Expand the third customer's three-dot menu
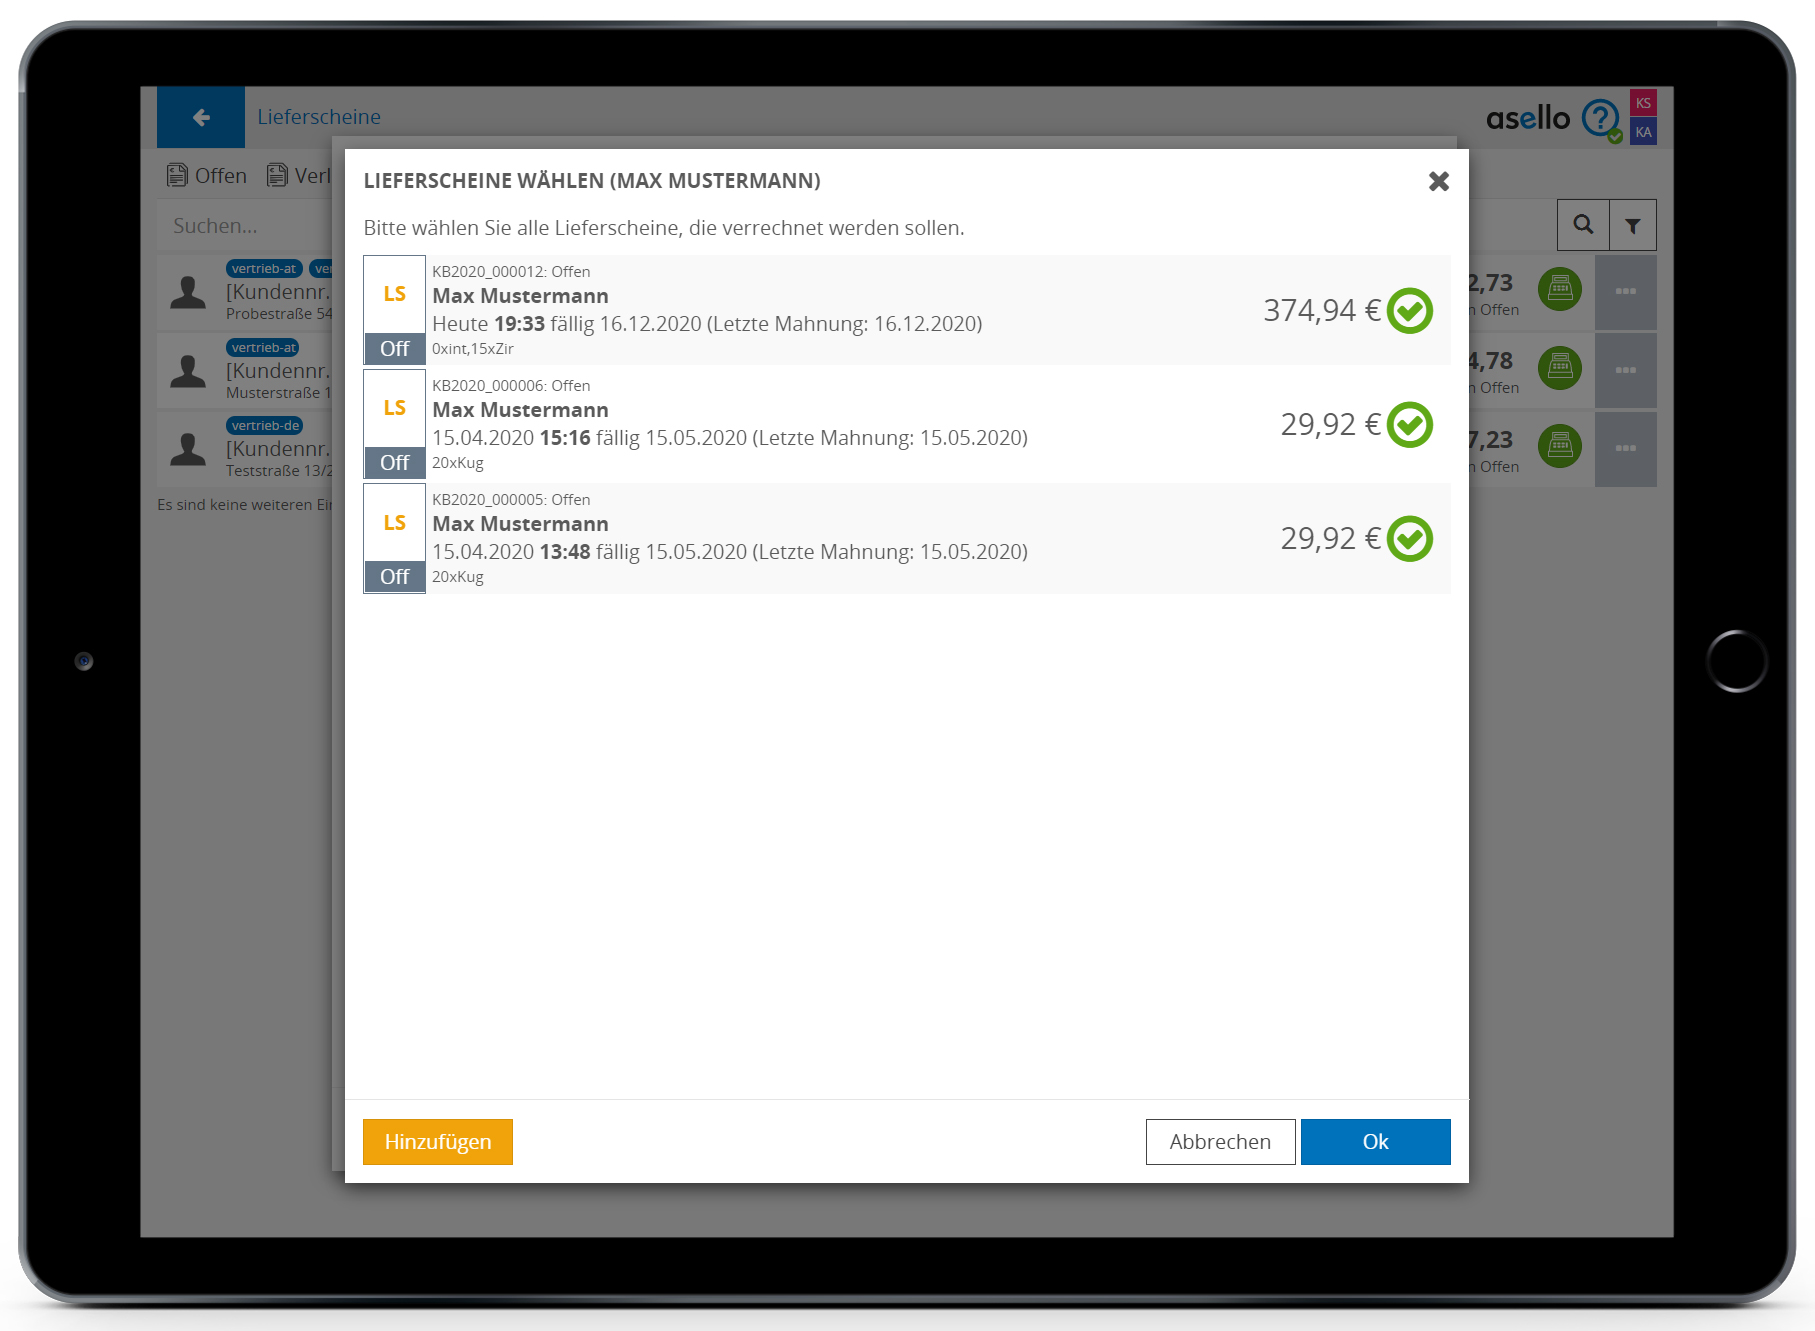This screenshot has height=1331, width=1815. (1625, 448)
